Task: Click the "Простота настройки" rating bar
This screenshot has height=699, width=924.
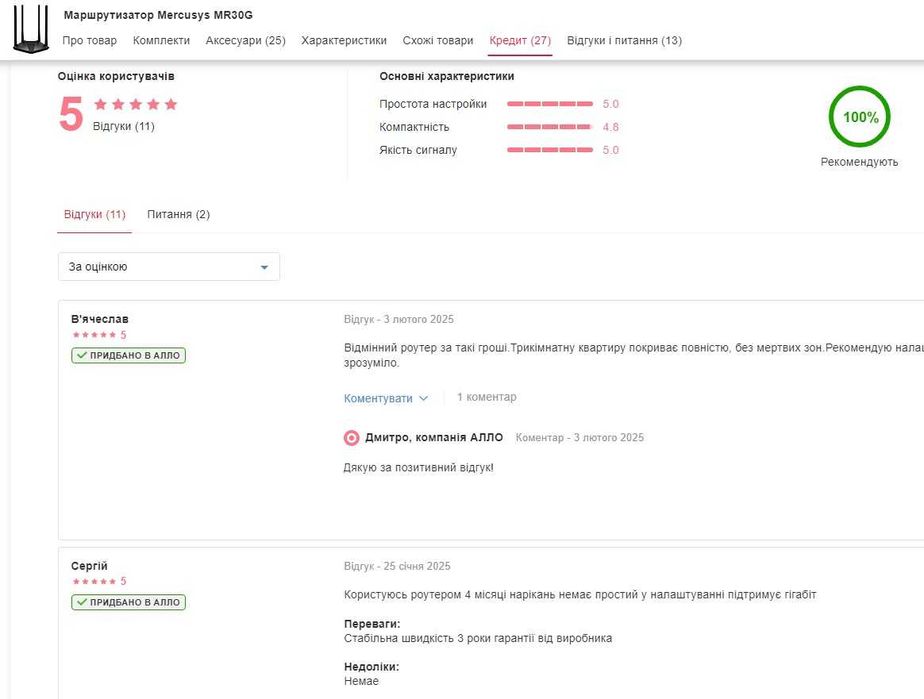Action: [549, 104]
